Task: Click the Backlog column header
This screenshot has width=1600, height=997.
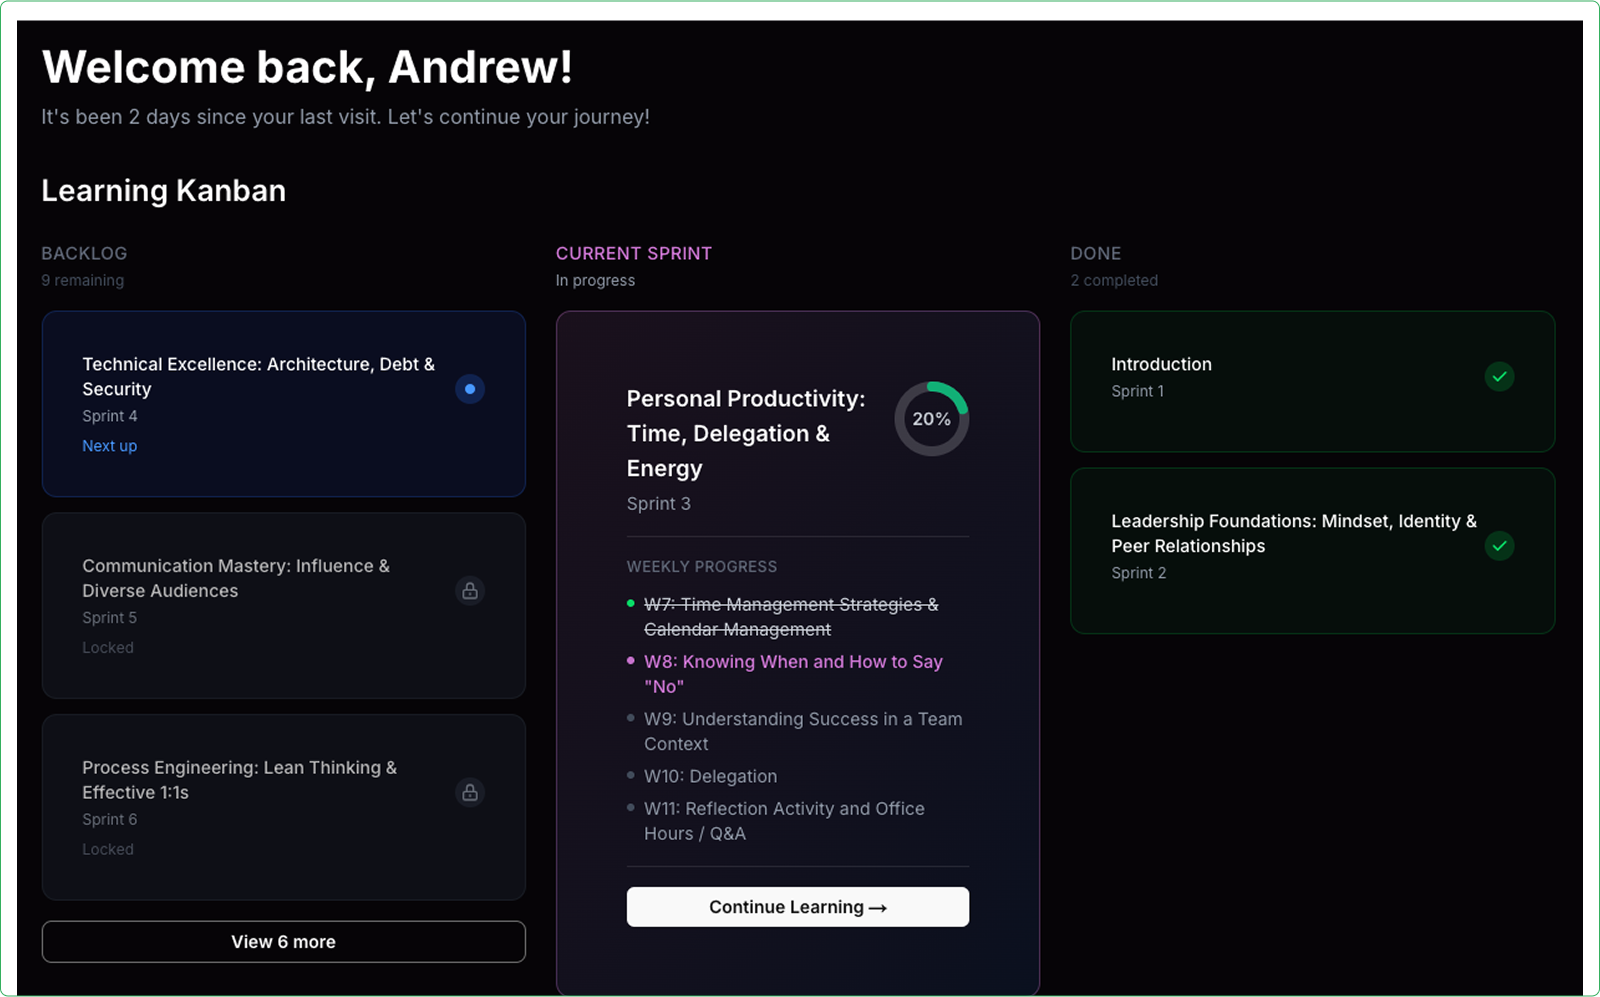Action: (x=84, y=254)
